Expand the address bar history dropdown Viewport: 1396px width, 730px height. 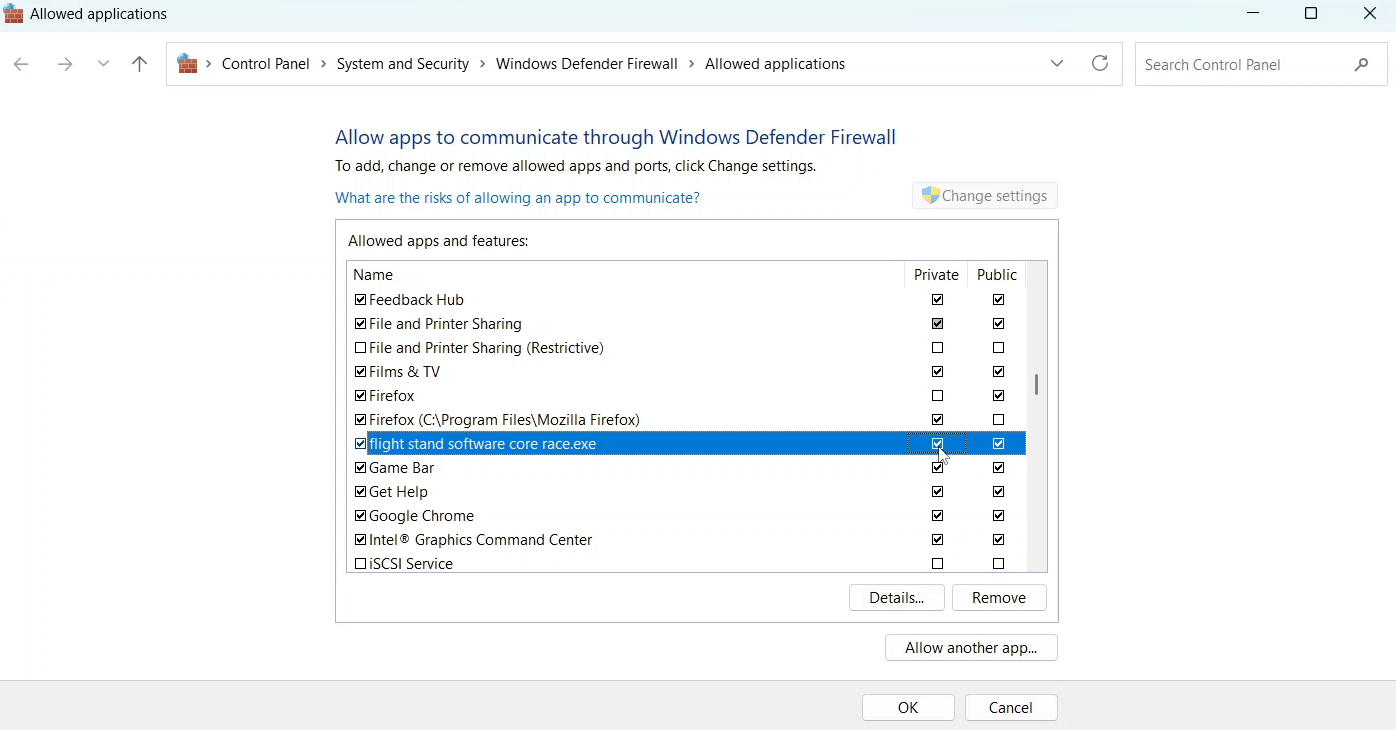point(1057,64)
